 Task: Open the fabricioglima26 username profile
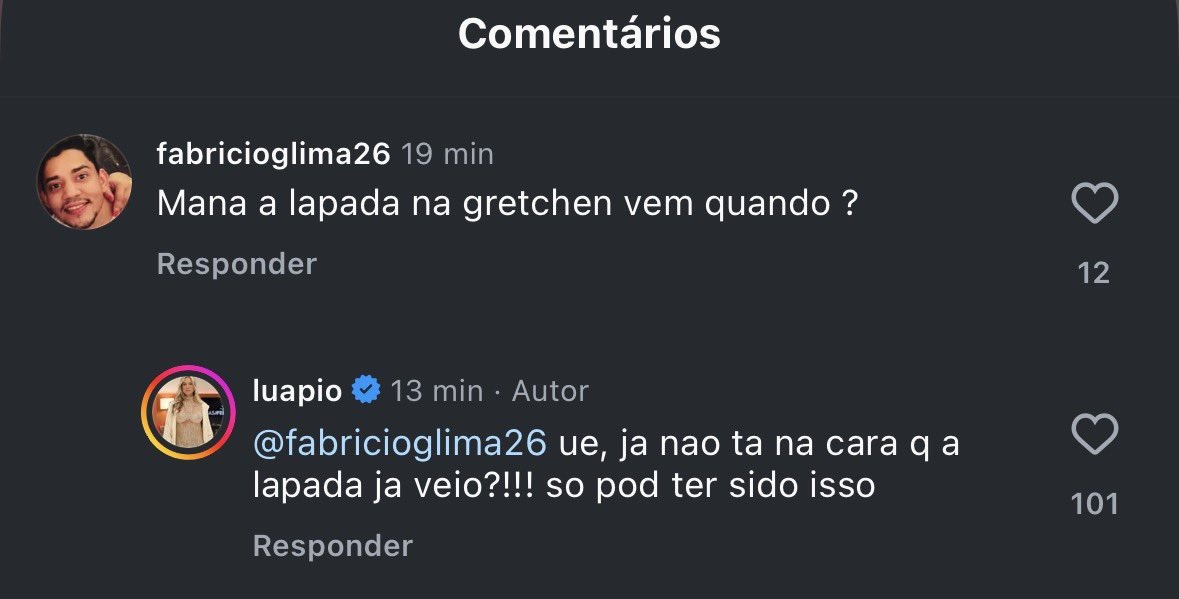274,154
